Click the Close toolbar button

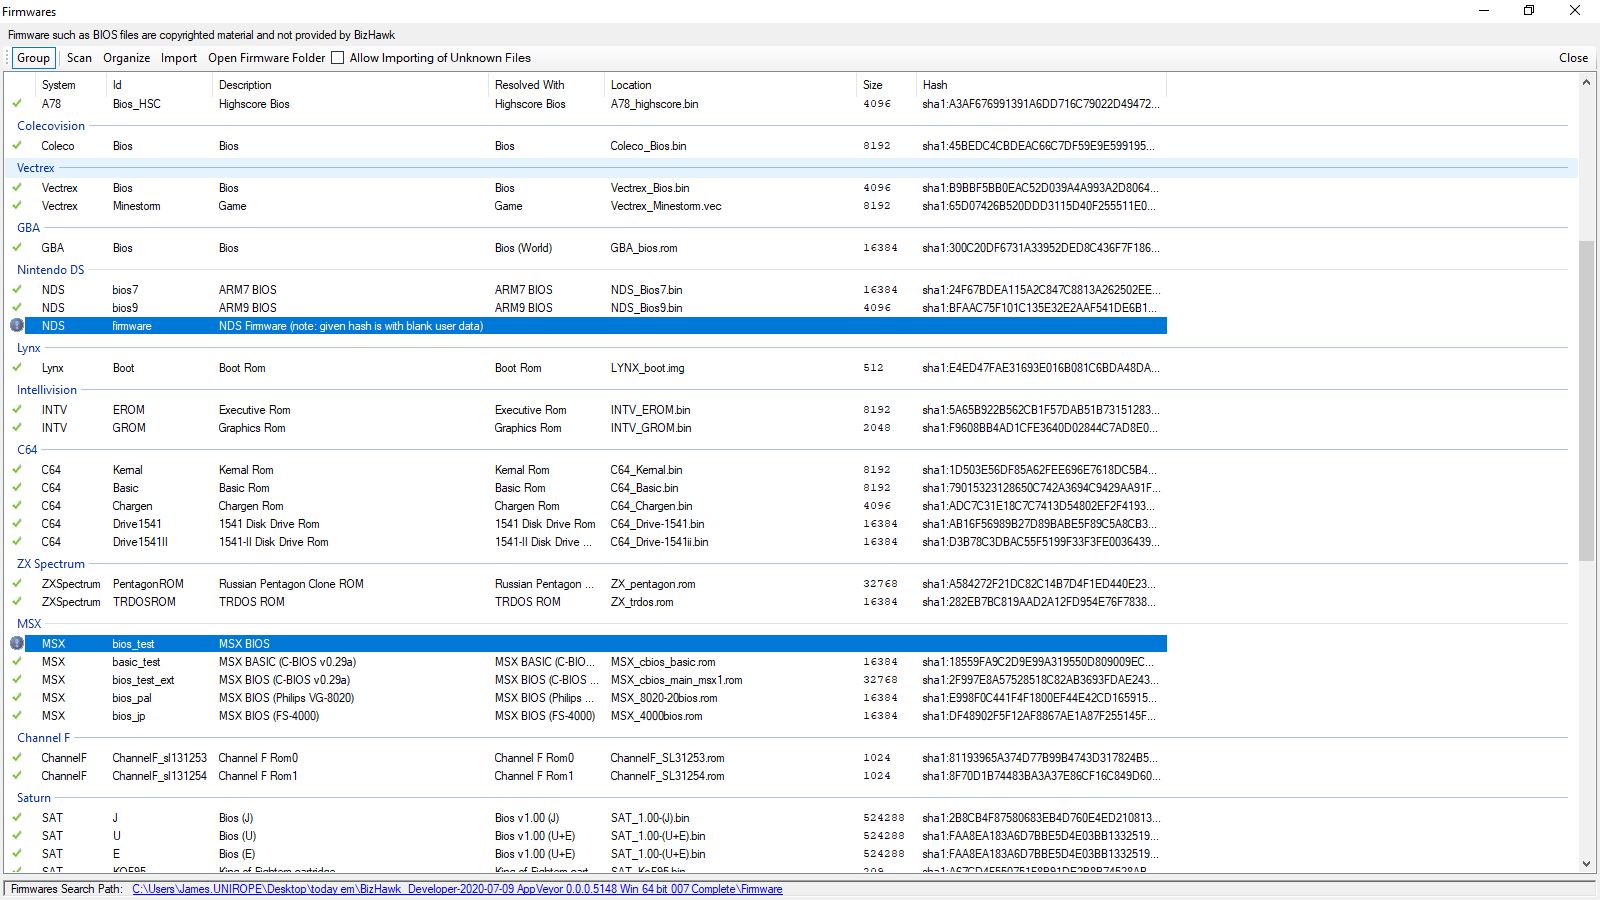coord(1573,58)
